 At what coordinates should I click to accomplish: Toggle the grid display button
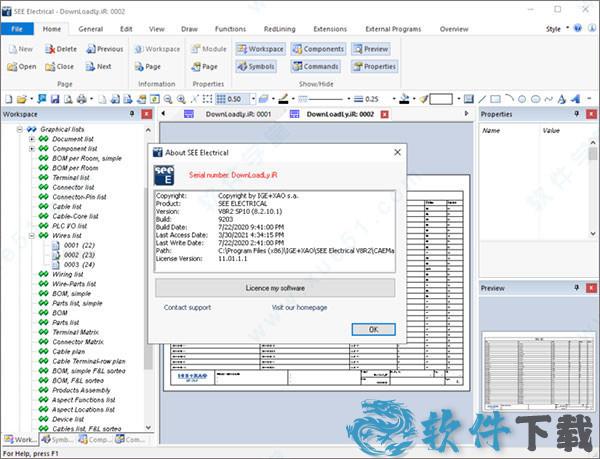221,99
